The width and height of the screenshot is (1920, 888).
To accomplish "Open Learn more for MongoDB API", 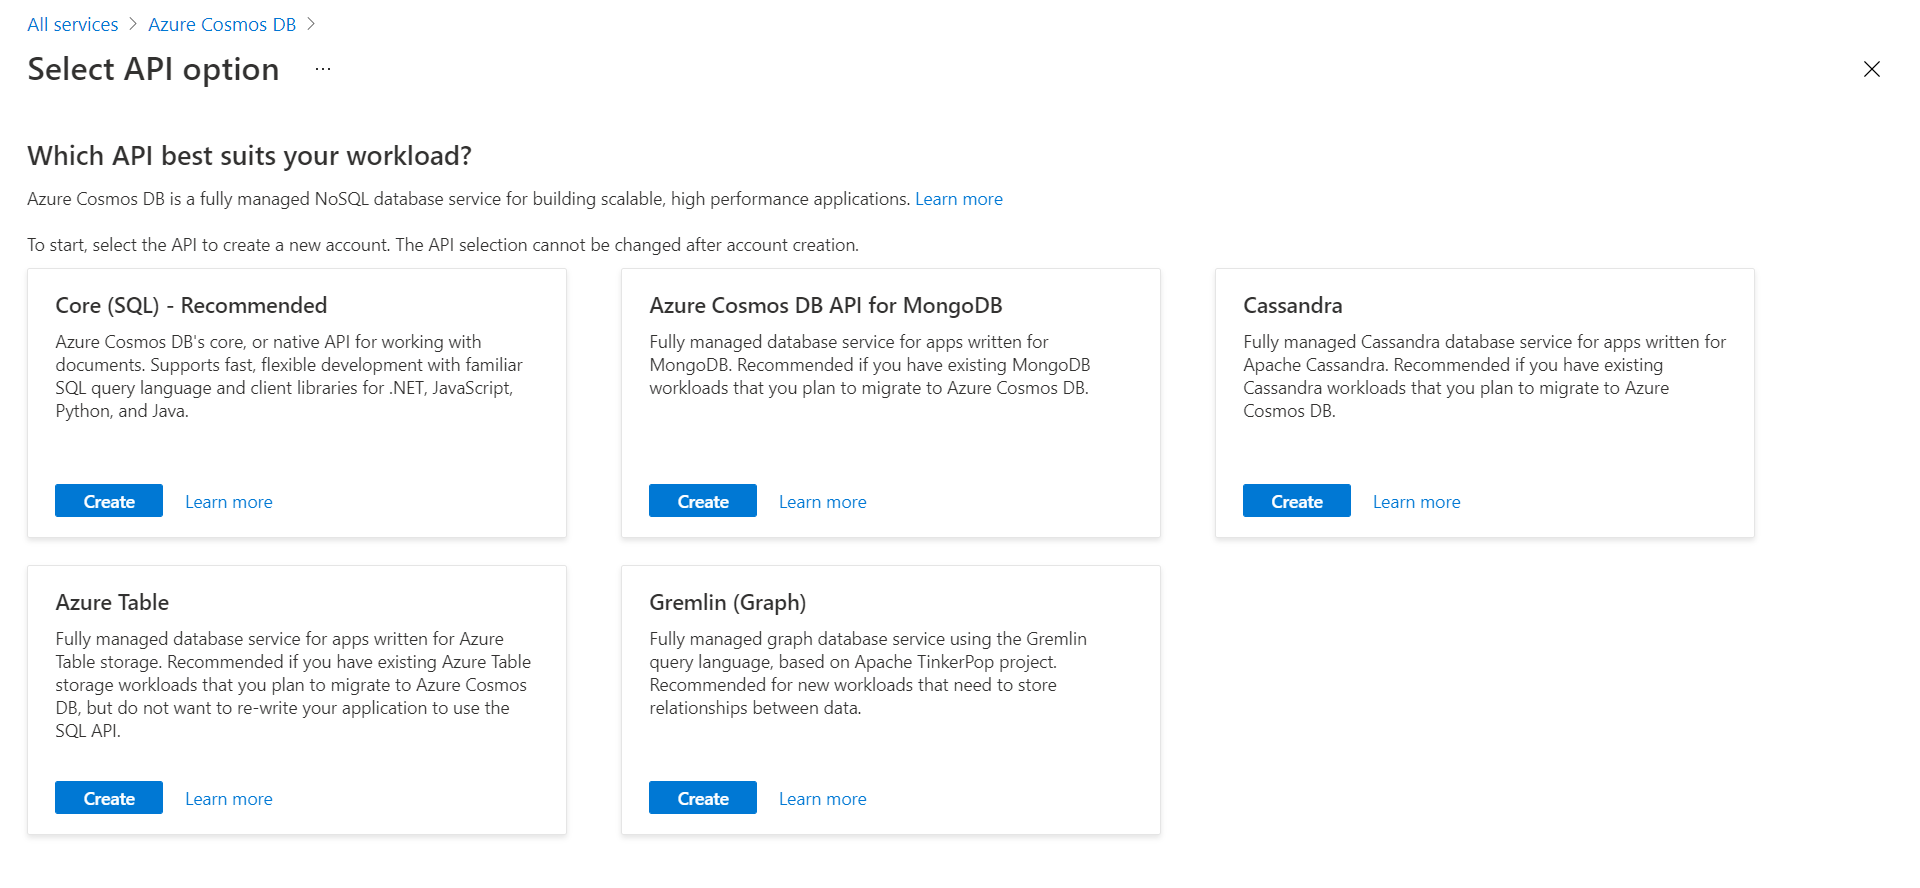I will [x=822, y=502].
